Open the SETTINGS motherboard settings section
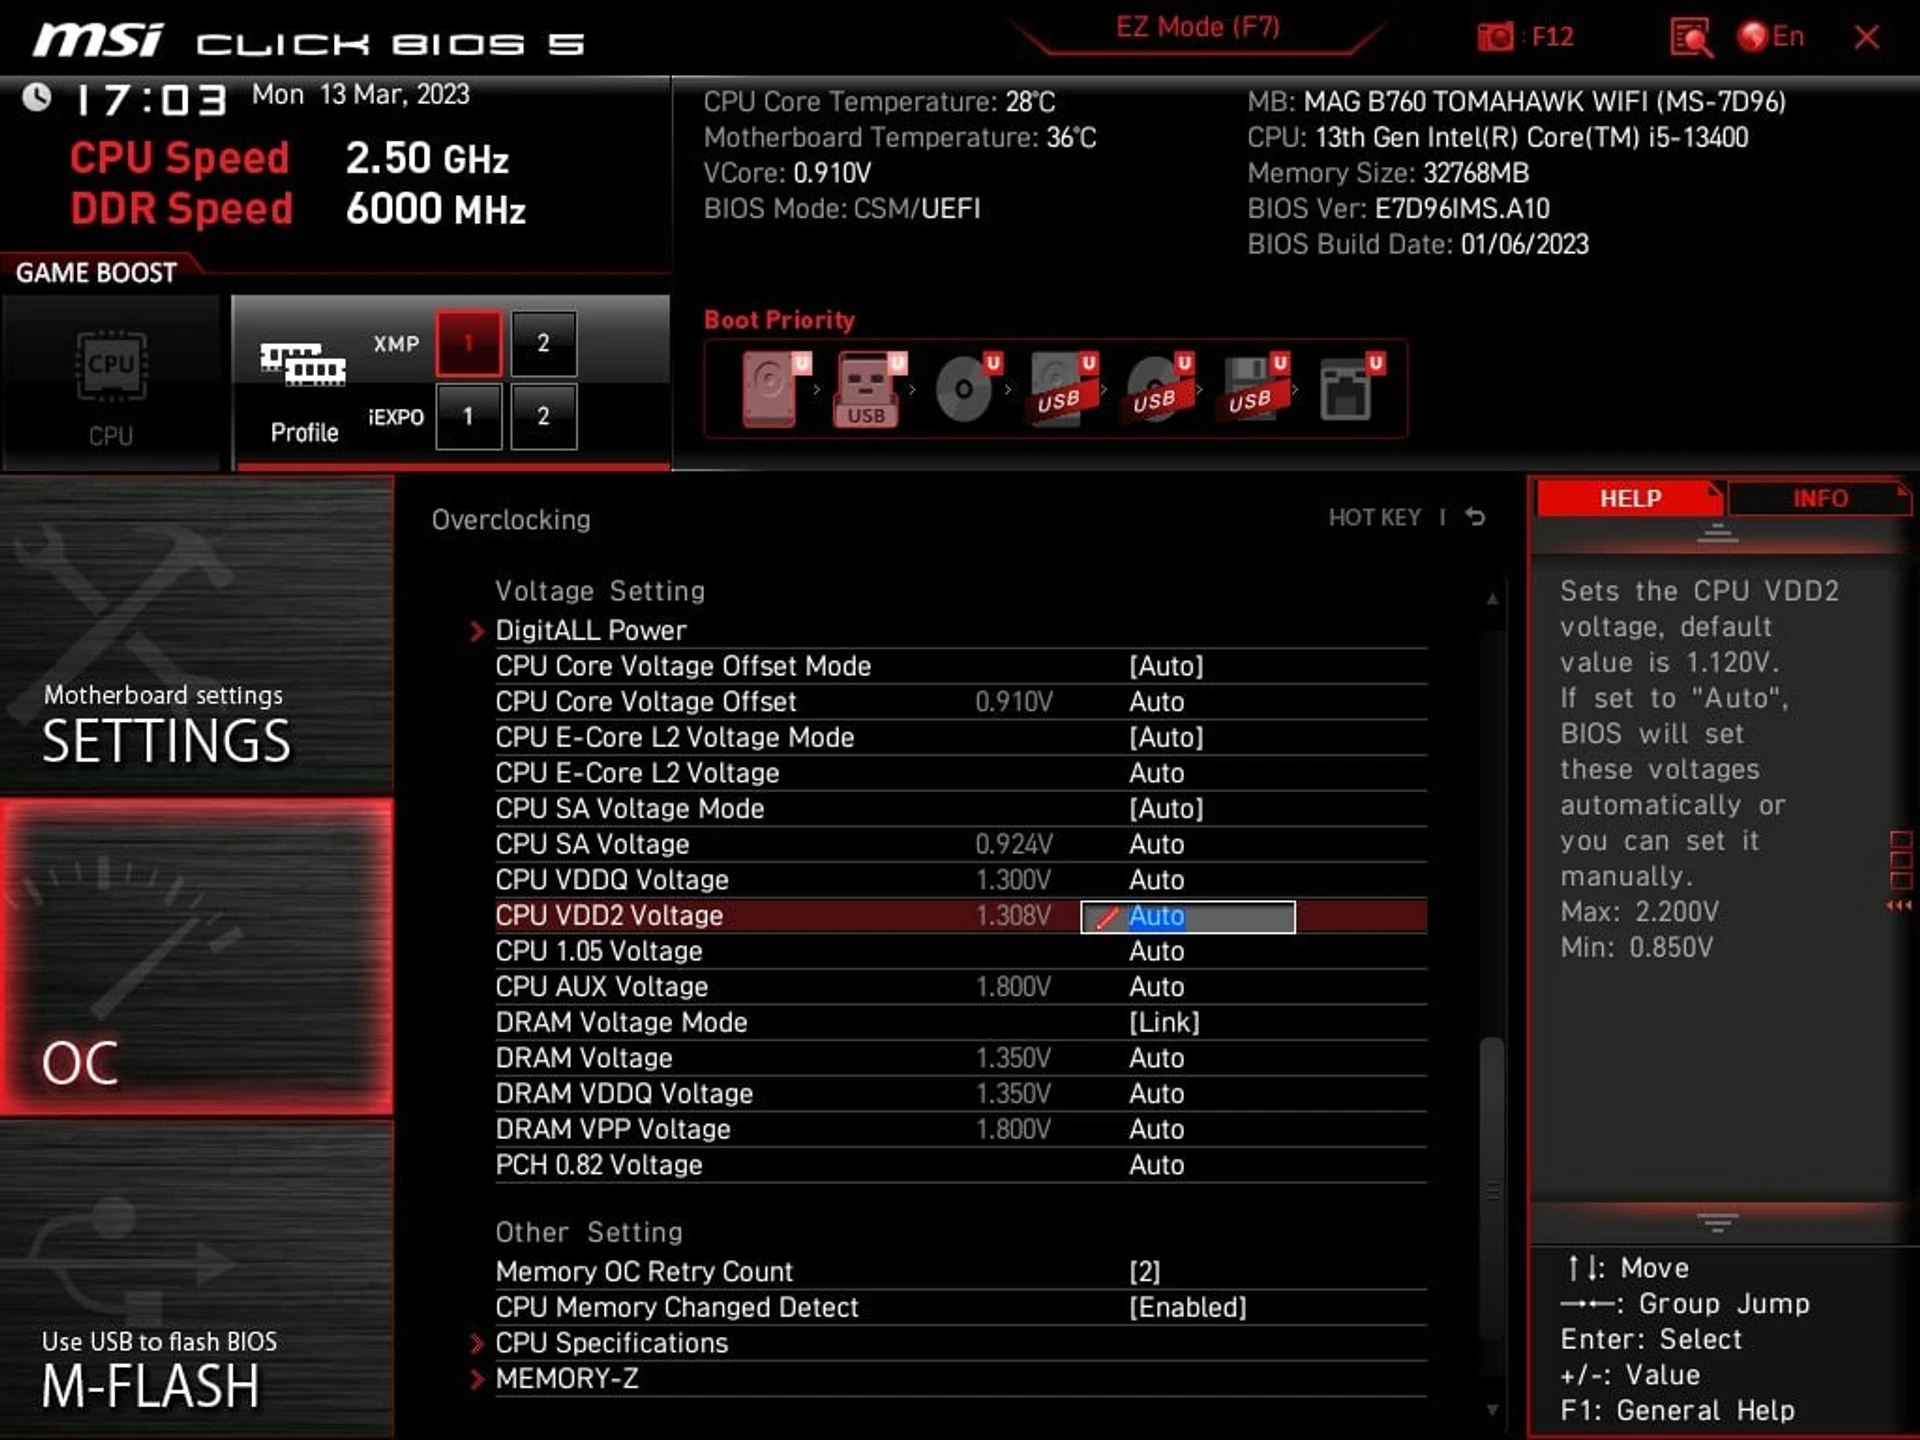The image size is (1920, 1440). 197,636
